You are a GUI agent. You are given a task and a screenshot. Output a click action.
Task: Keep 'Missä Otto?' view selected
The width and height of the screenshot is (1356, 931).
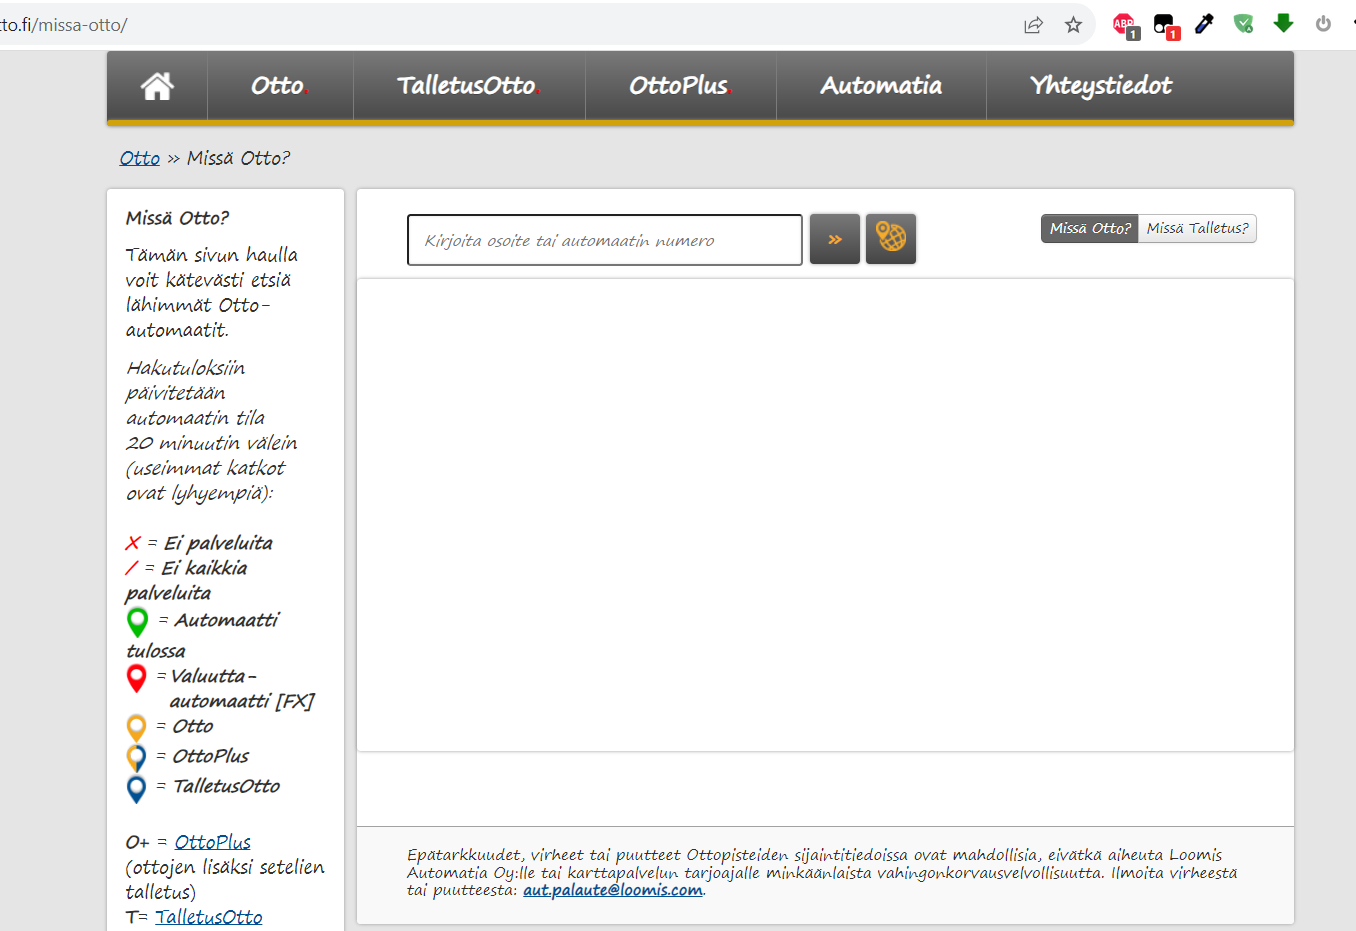point(1089,228)
